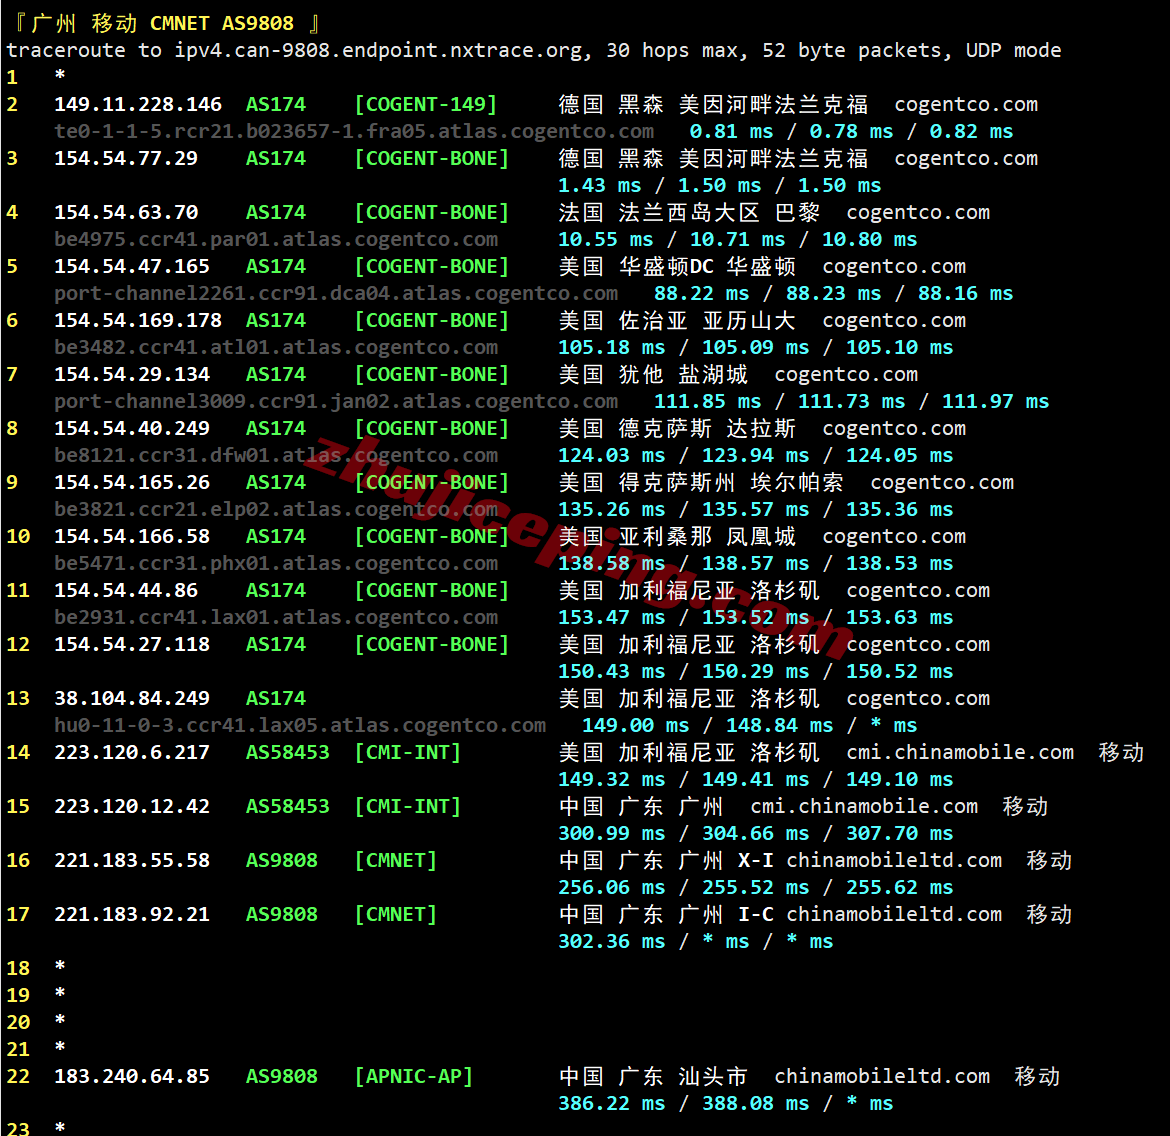Click IP address 154.54.40.249
Image resolution: width=1170 pixels, height=1136 pixels.
point(132,428)
